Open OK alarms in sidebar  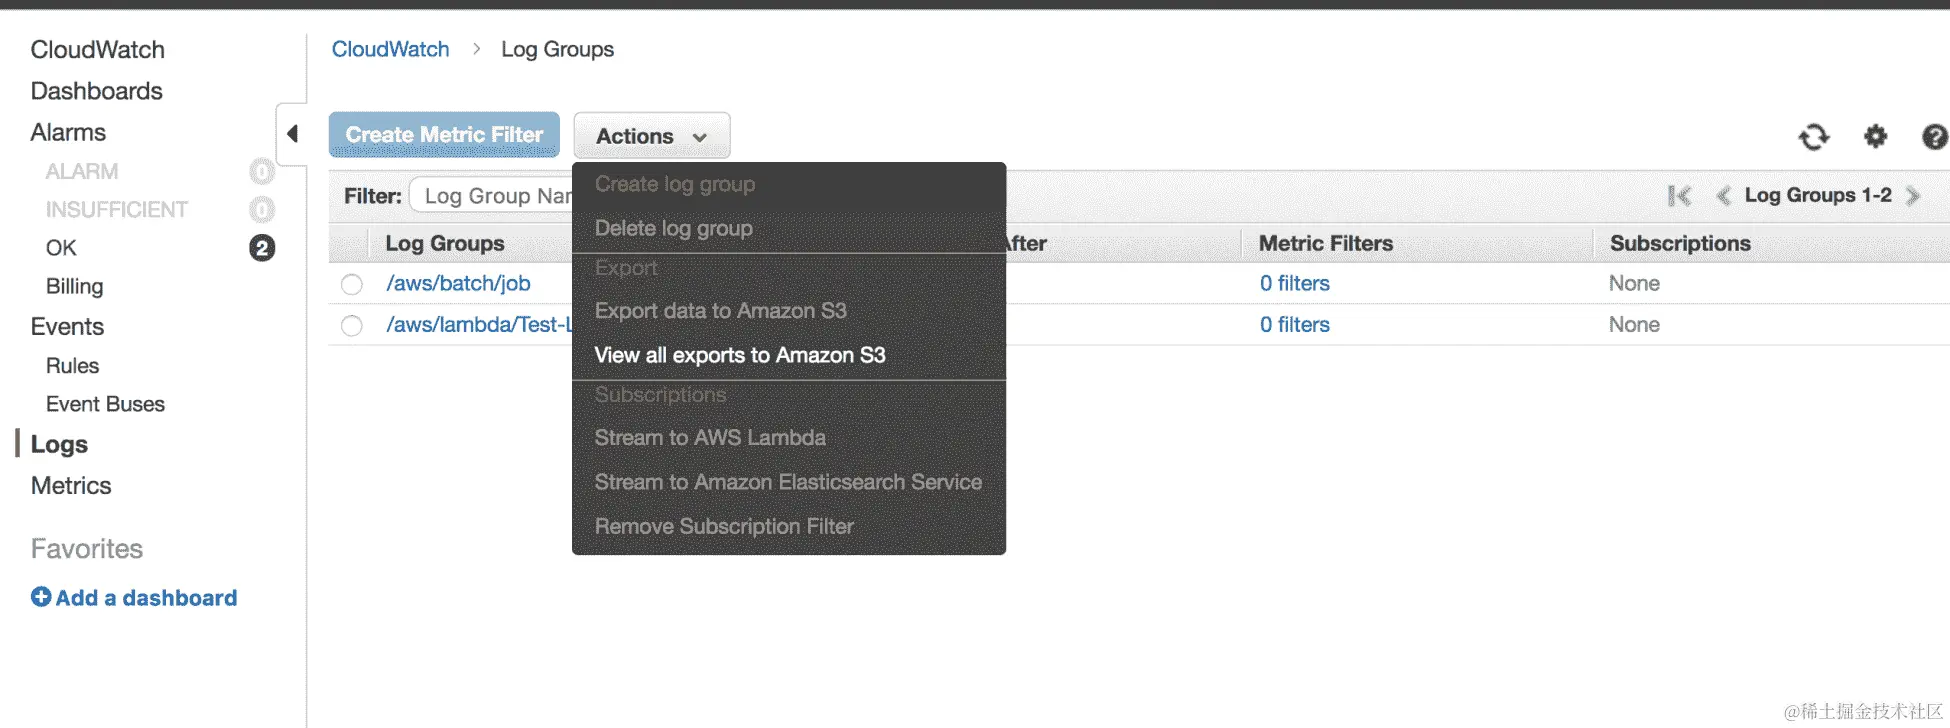click(61, 247)
